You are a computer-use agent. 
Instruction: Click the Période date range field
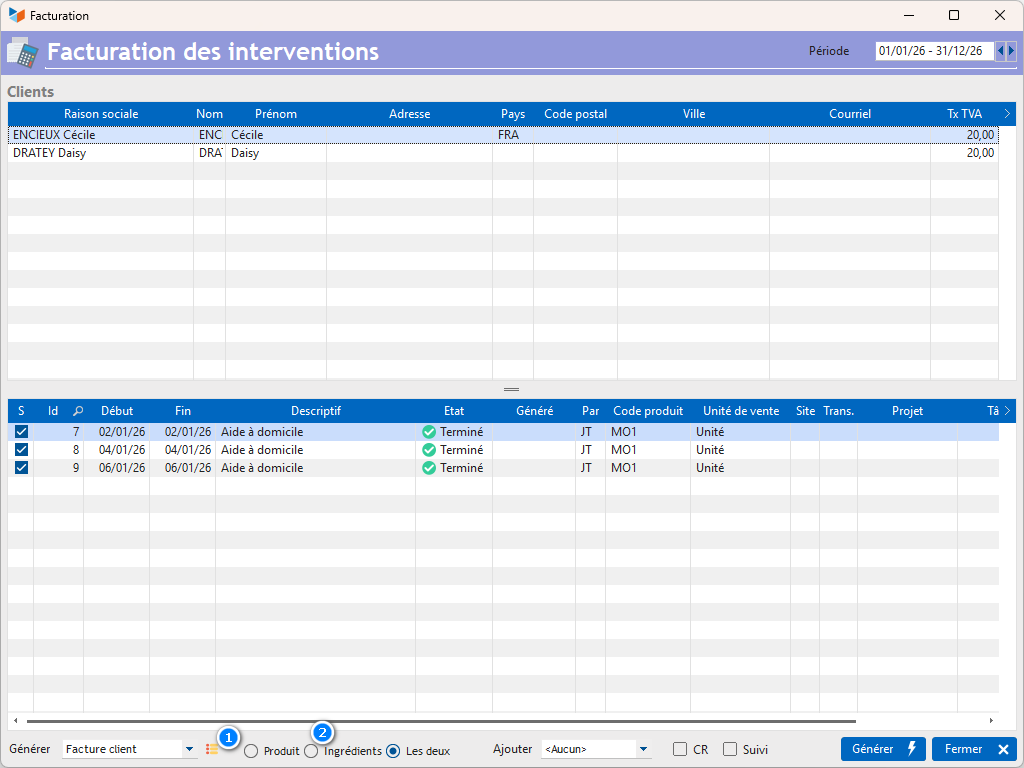click(933, 51)
